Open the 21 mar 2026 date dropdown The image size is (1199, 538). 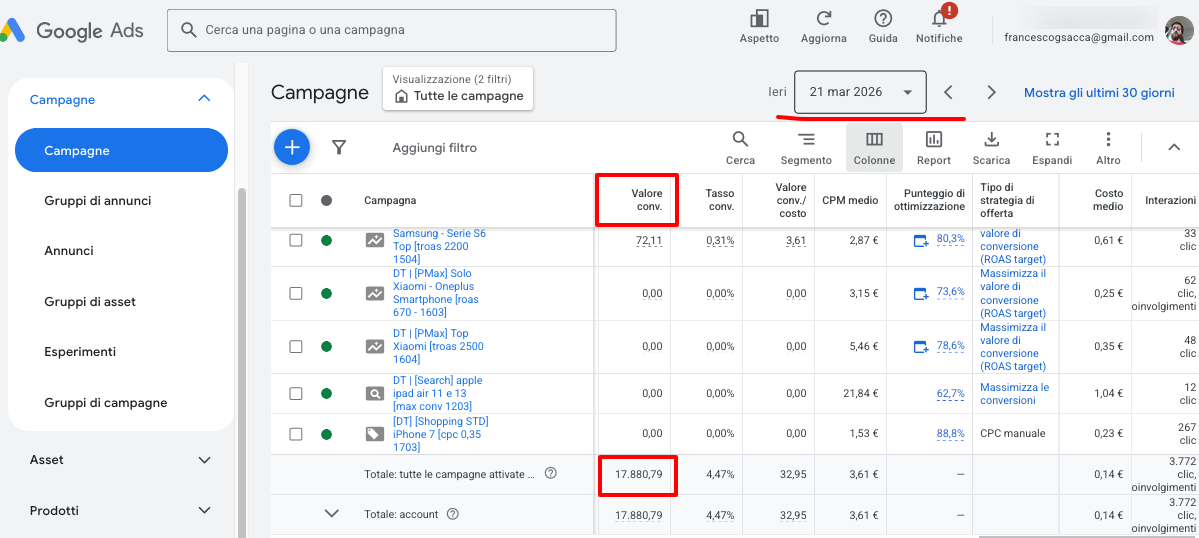(860, 92)
